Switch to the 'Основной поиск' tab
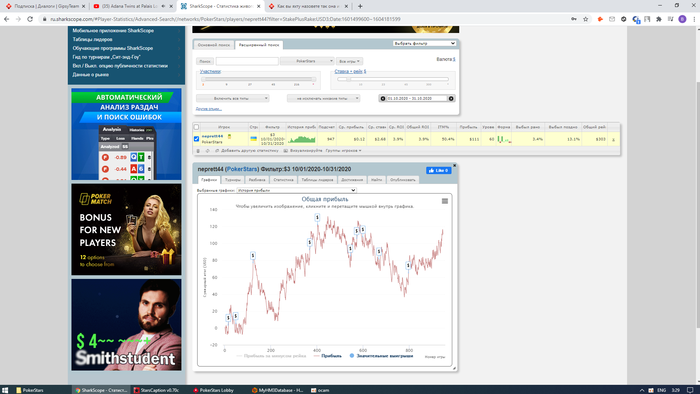 (x=214, y=45)
